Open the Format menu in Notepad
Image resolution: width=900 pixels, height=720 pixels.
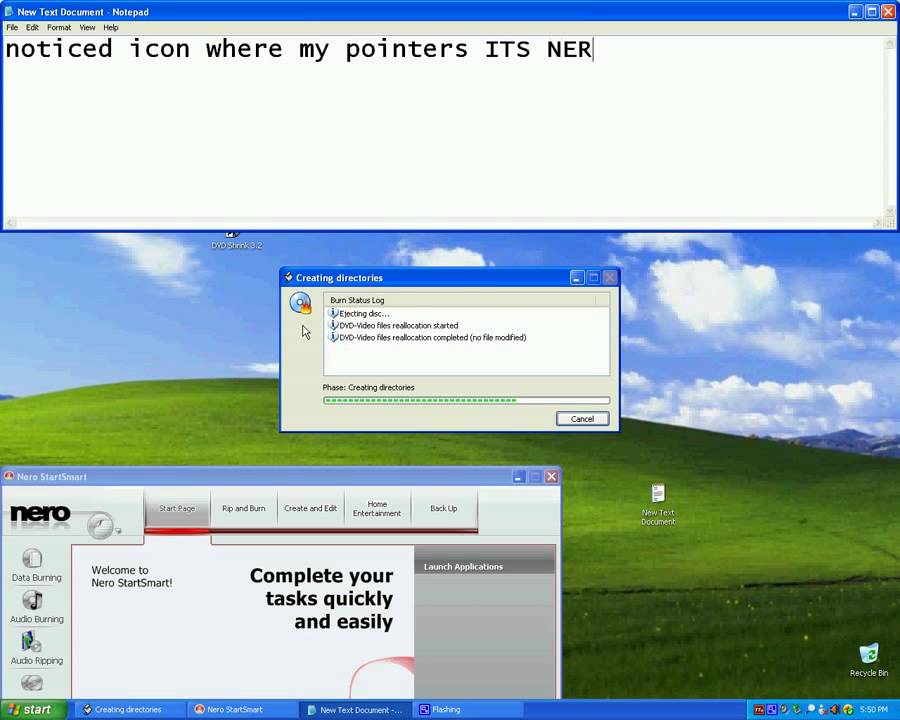[x=59, y=28]
